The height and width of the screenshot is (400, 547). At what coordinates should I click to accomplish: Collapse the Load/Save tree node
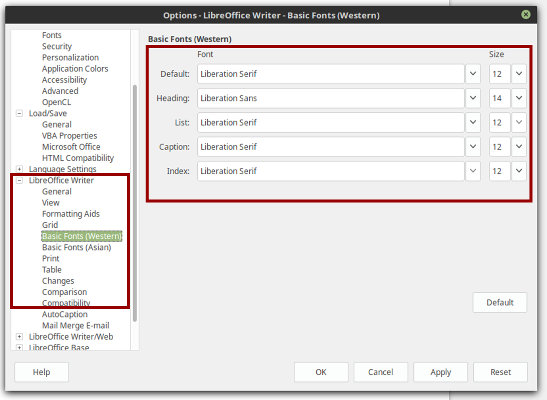[20, 113]
